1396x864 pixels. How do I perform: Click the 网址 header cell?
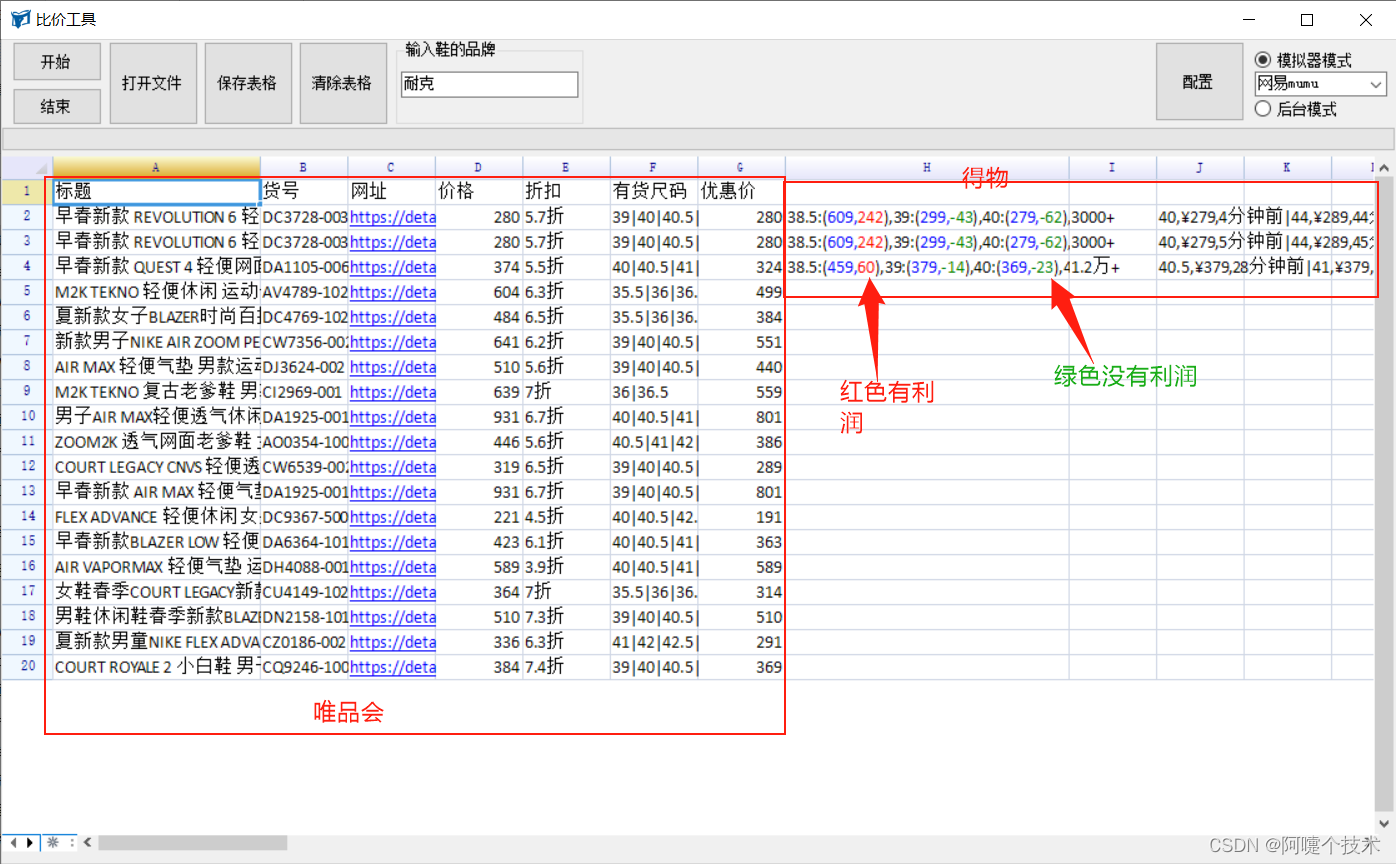point(391,192)
